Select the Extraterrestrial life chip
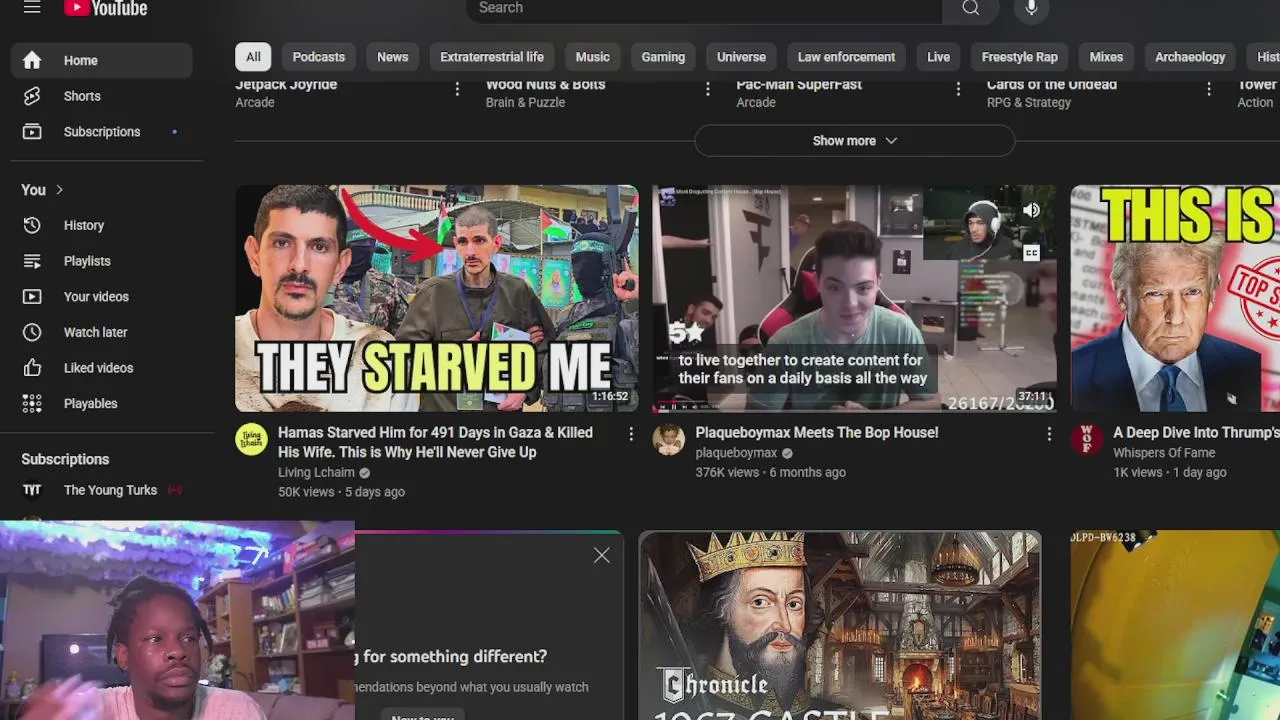This screenshot has width=1280, height=720. pyautogui.click(x=492, y=57)
